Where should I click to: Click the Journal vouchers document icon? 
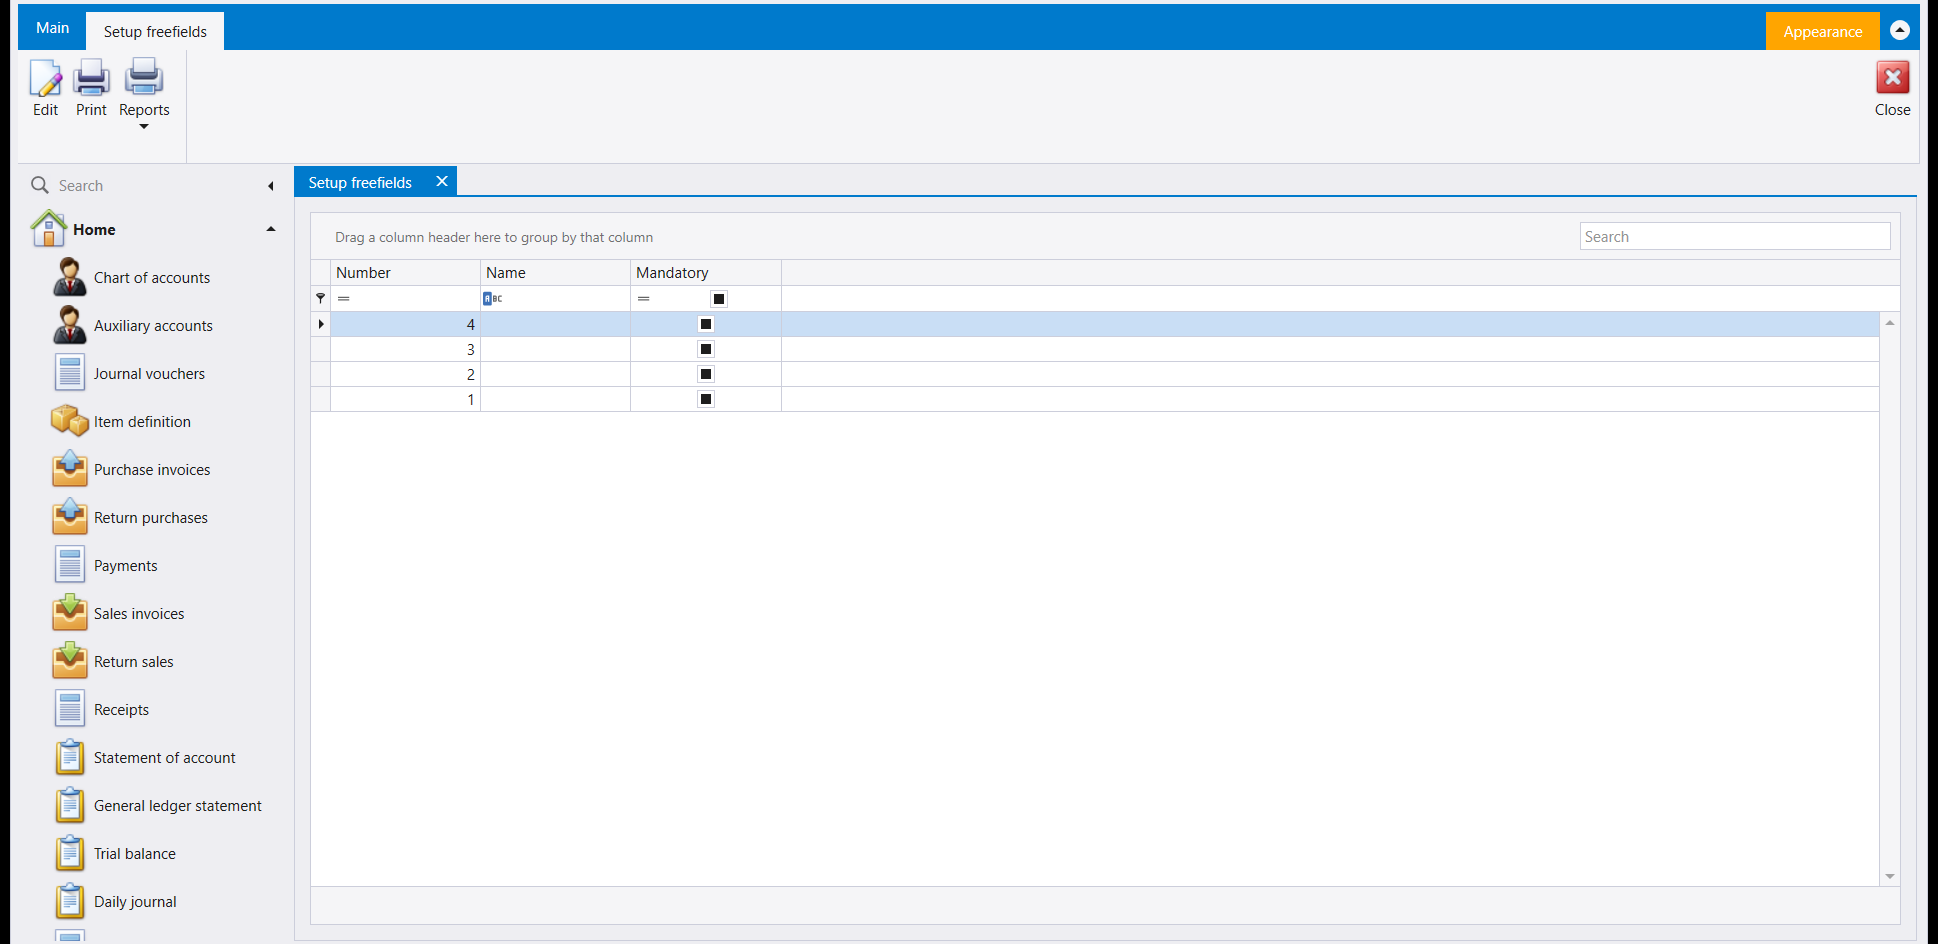coord(70,373)
